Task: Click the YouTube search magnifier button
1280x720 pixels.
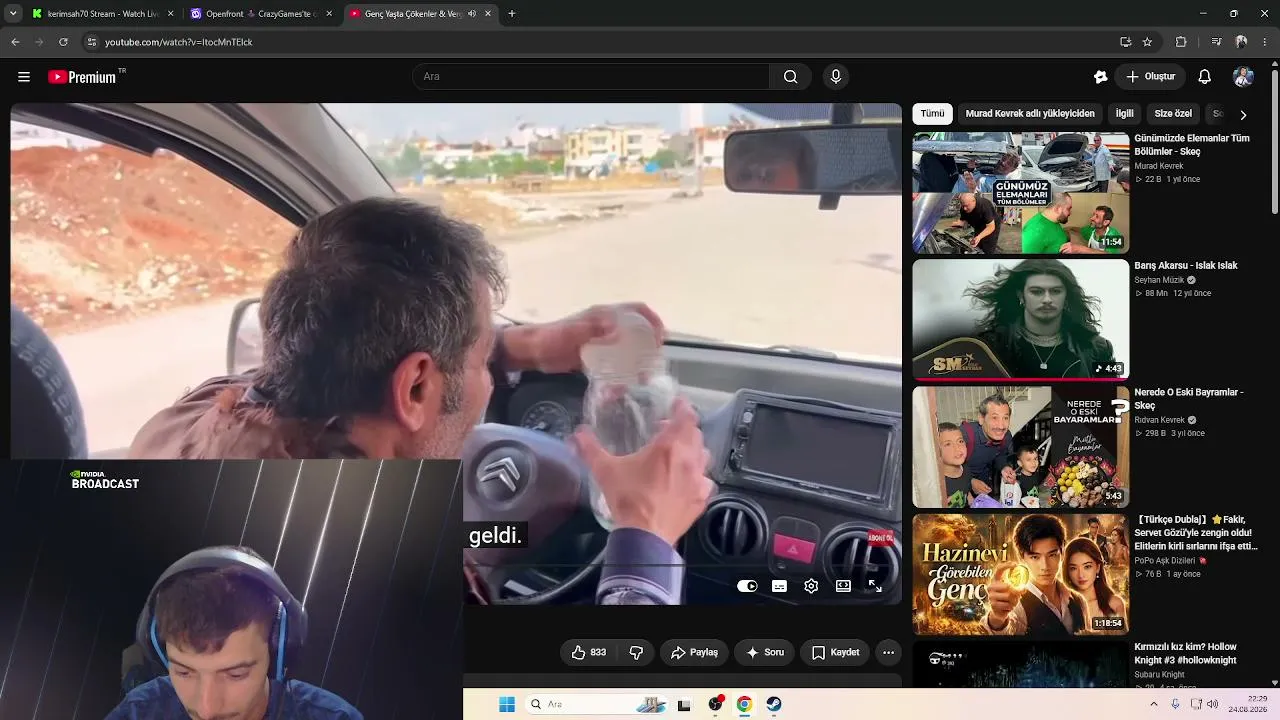Action: pos(790,77)
